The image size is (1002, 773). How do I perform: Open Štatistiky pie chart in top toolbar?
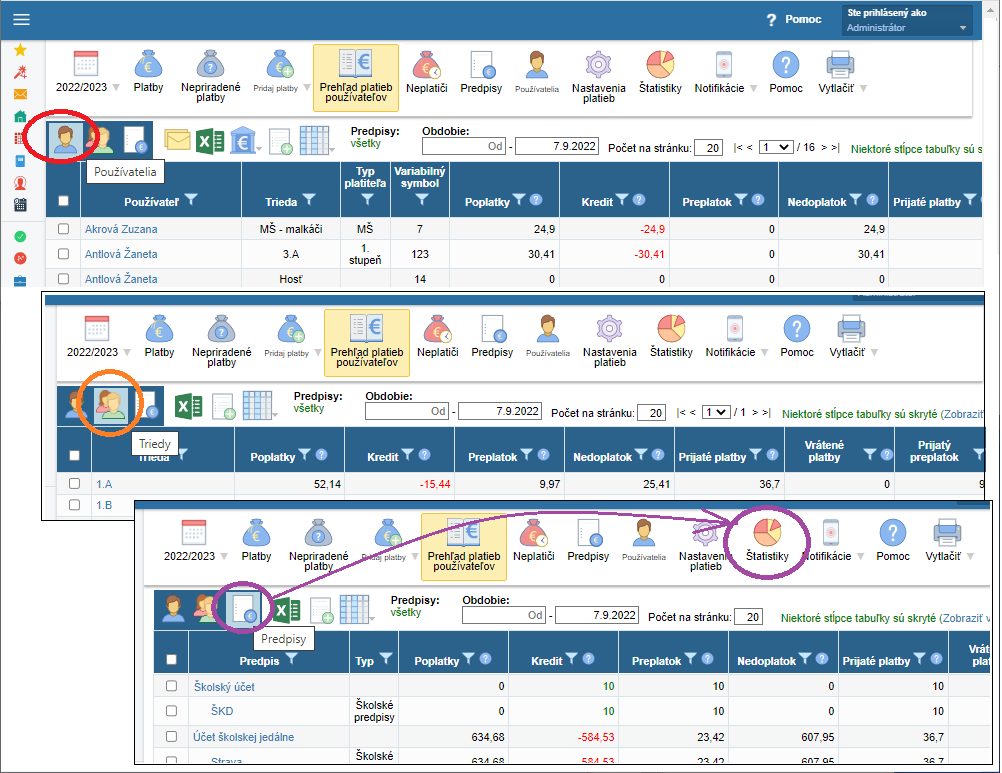click(660, 72)
